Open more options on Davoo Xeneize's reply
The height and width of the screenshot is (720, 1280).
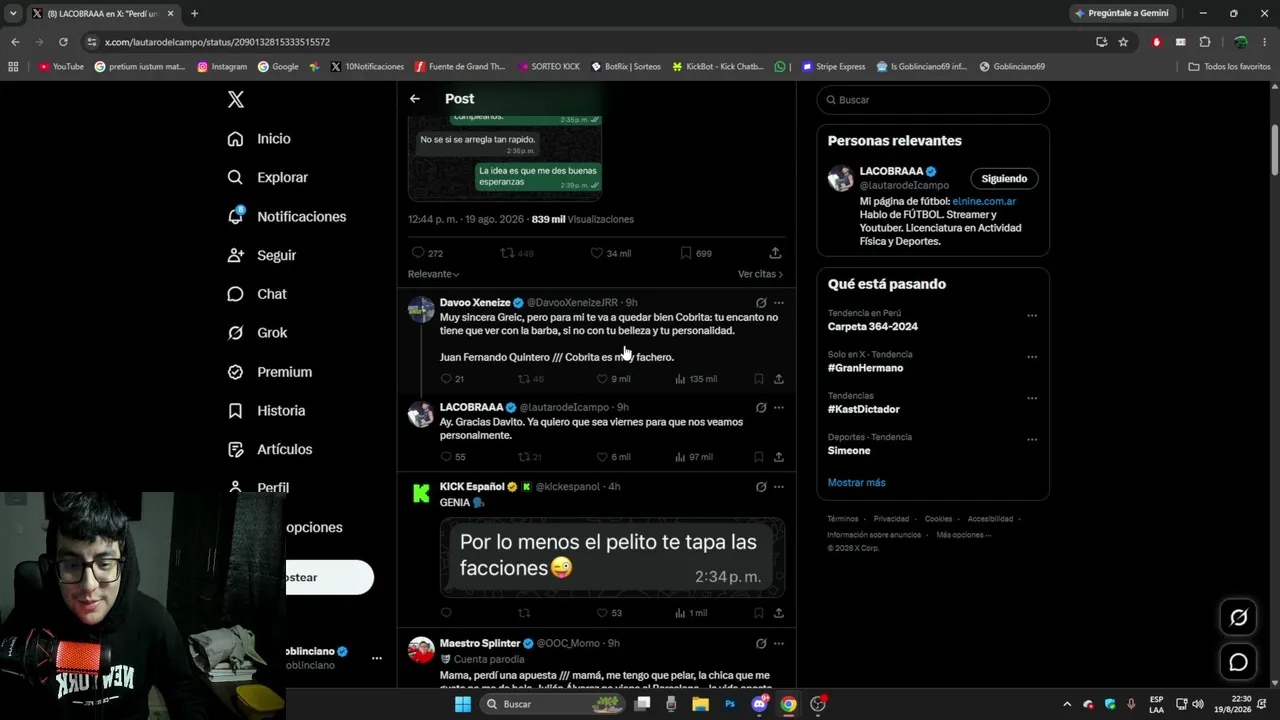pyautogui.click(x=779, y=303)
